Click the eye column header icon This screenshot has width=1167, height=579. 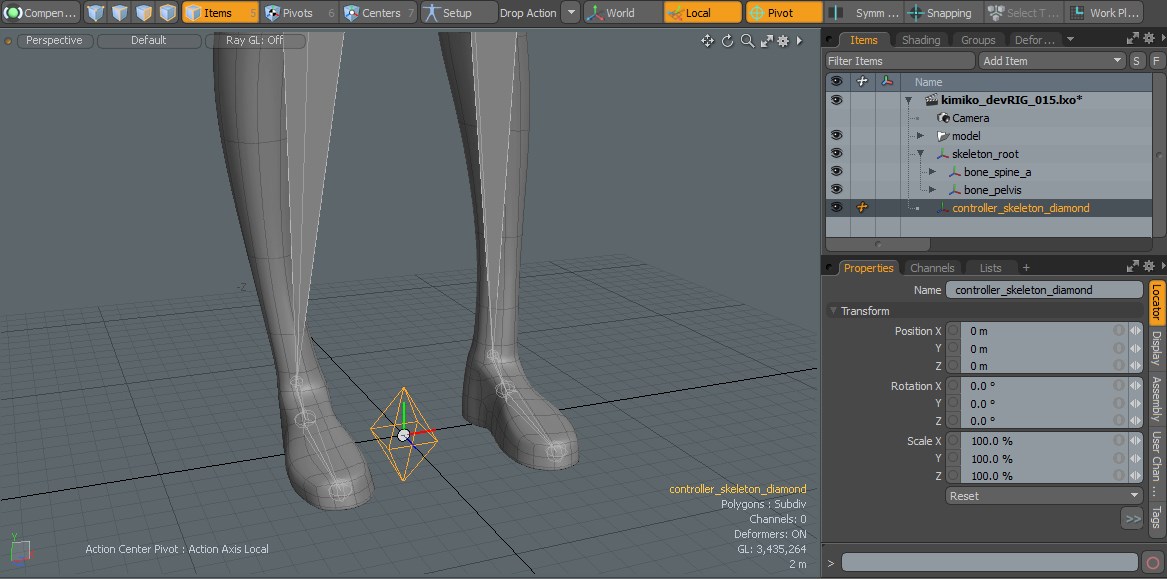click(x=837, y=81)
